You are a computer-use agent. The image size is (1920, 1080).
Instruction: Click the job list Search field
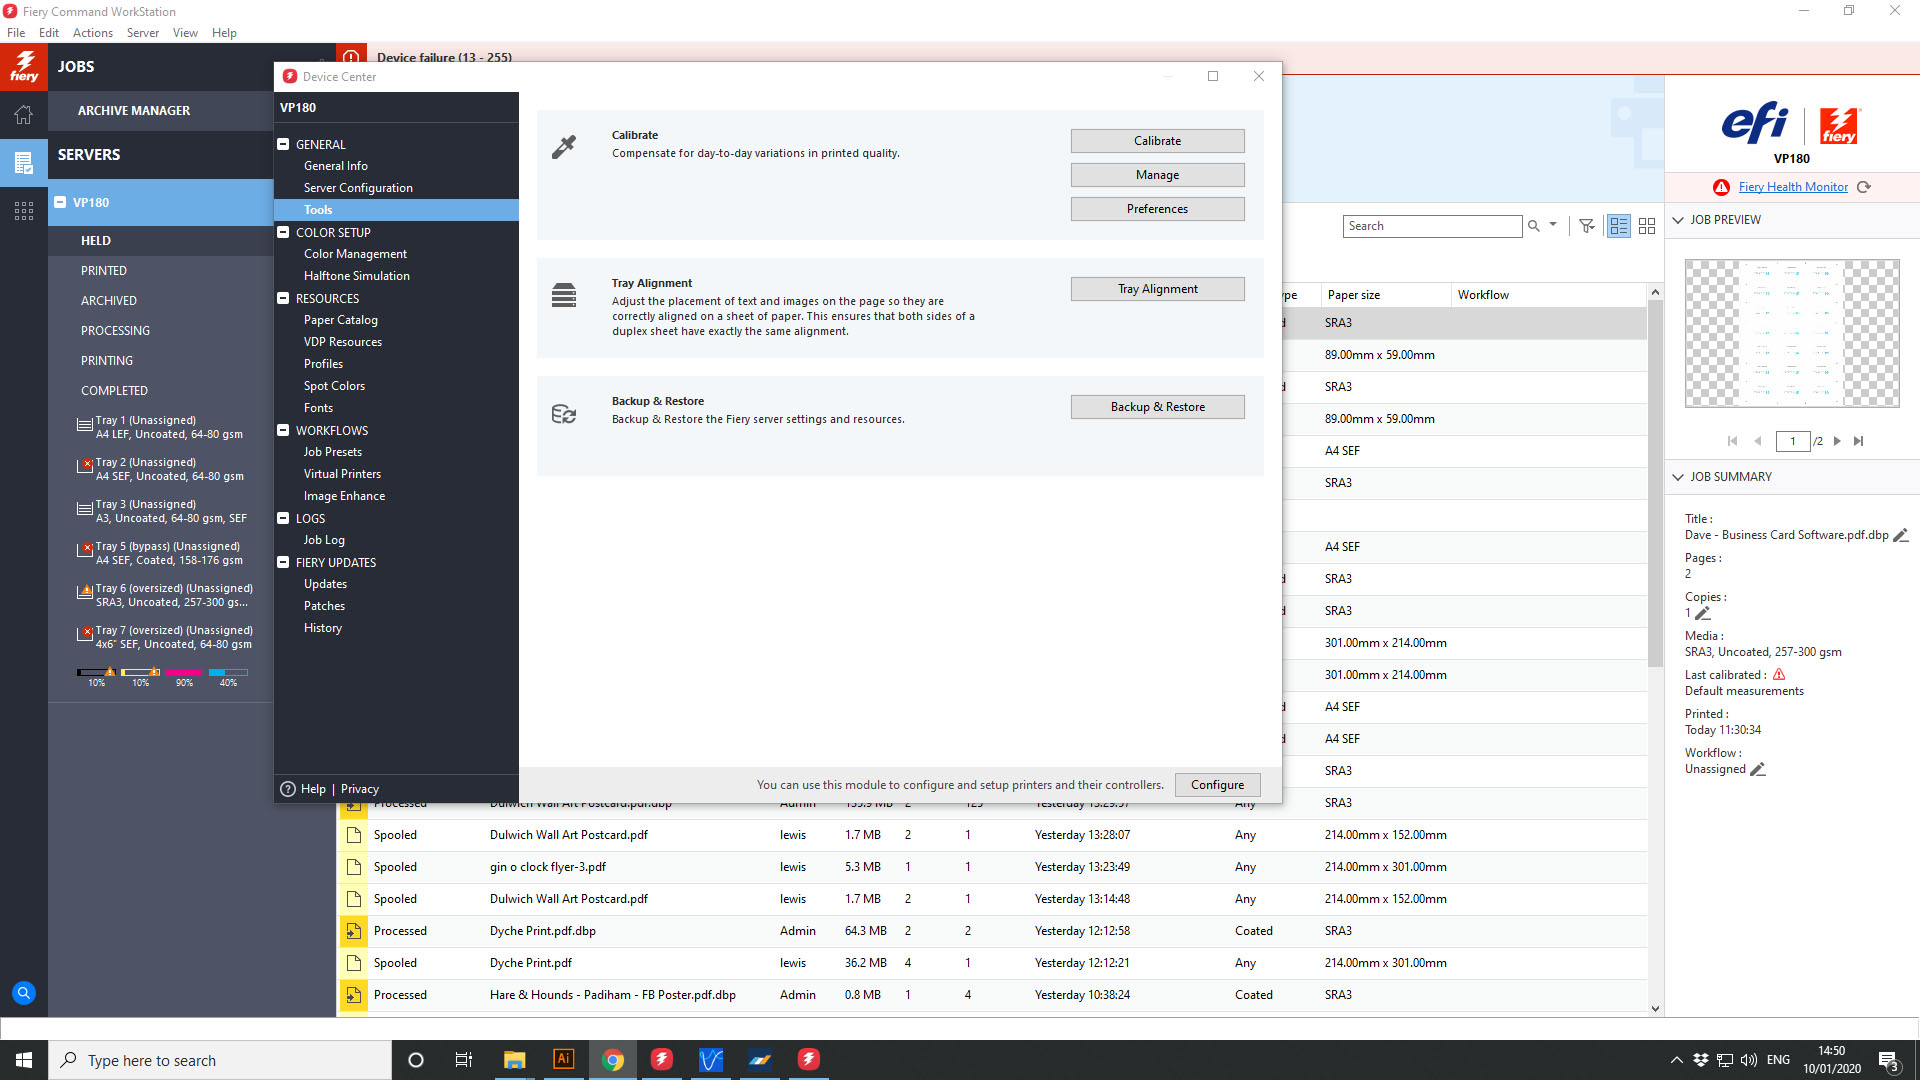click(x=1432, y=226)
